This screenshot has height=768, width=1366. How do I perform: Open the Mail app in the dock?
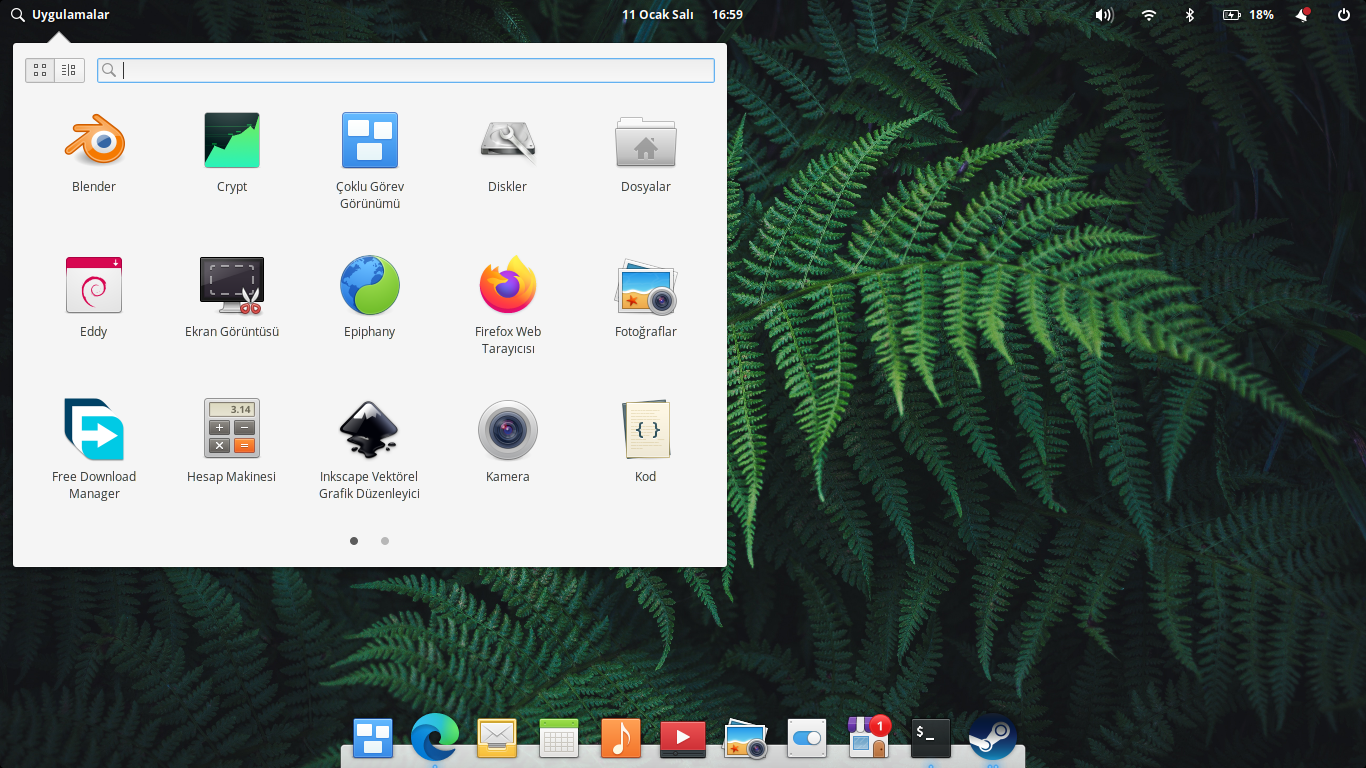[x=497, y=739]
